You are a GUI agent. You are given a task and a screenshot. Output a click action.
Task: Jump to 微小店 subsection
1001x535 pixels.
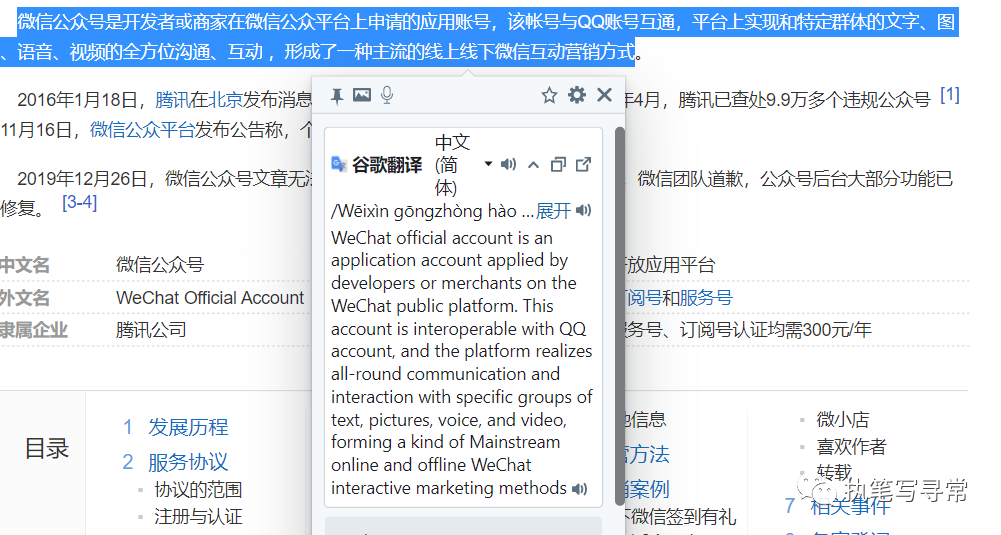(x=843, y=419)
